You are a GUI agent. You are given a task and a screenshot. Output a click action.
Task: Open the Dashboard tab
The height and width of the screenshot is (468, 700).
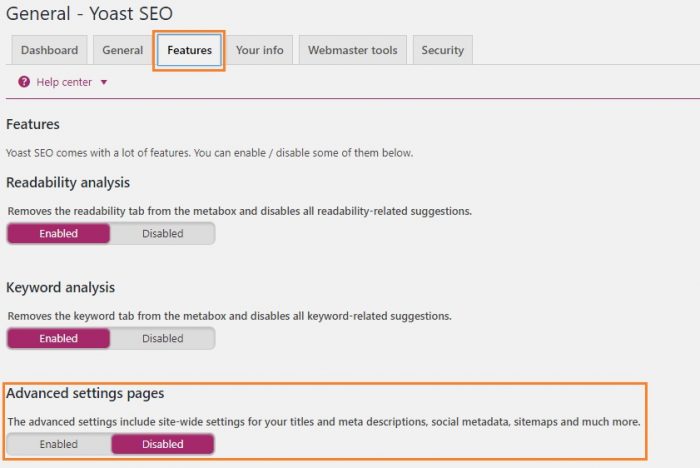click(x=49, y=50)
